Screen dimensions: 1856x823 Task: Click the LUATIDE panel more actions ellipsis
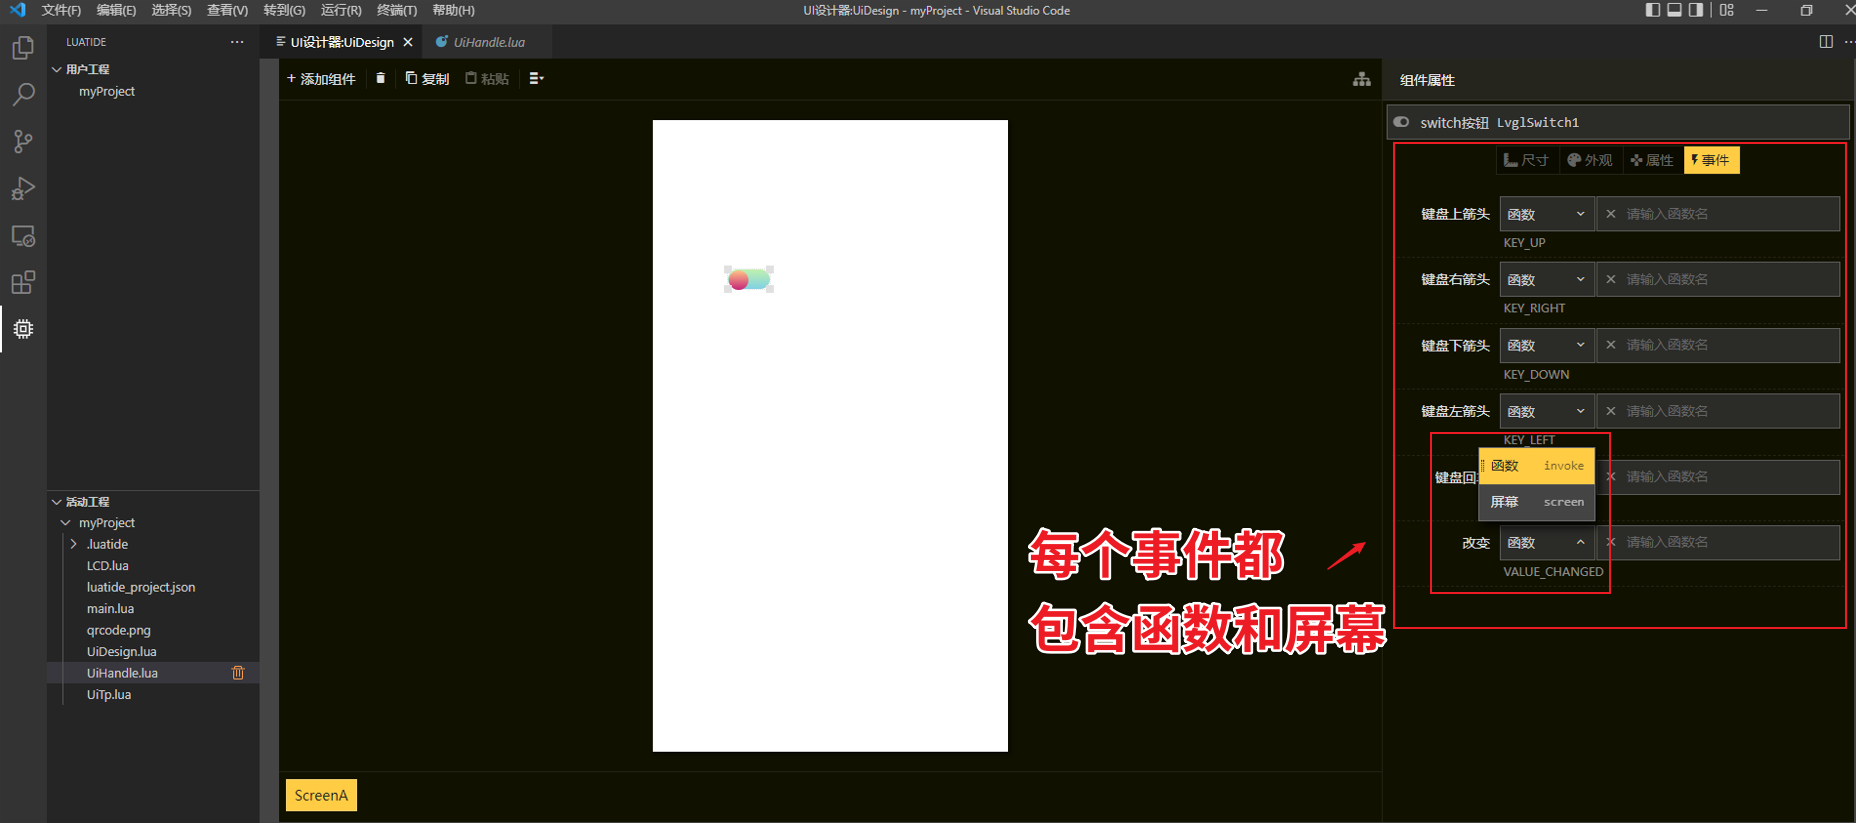coord(237,42)
